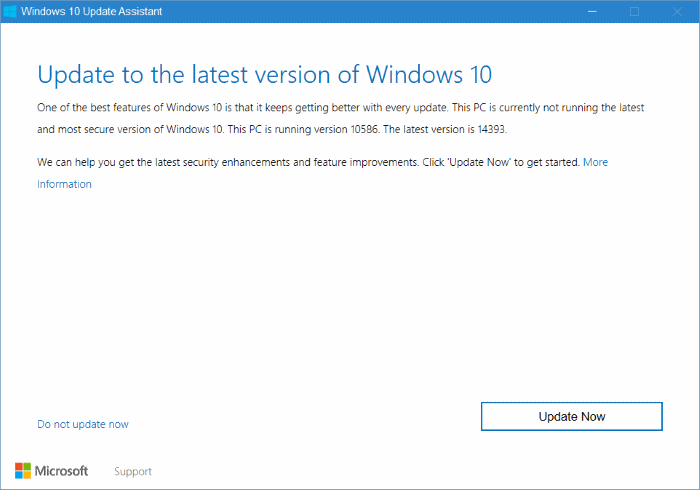The image size is (700, 490).
Task: Open the Support link in the footer
Action: [x=133, y=471]
